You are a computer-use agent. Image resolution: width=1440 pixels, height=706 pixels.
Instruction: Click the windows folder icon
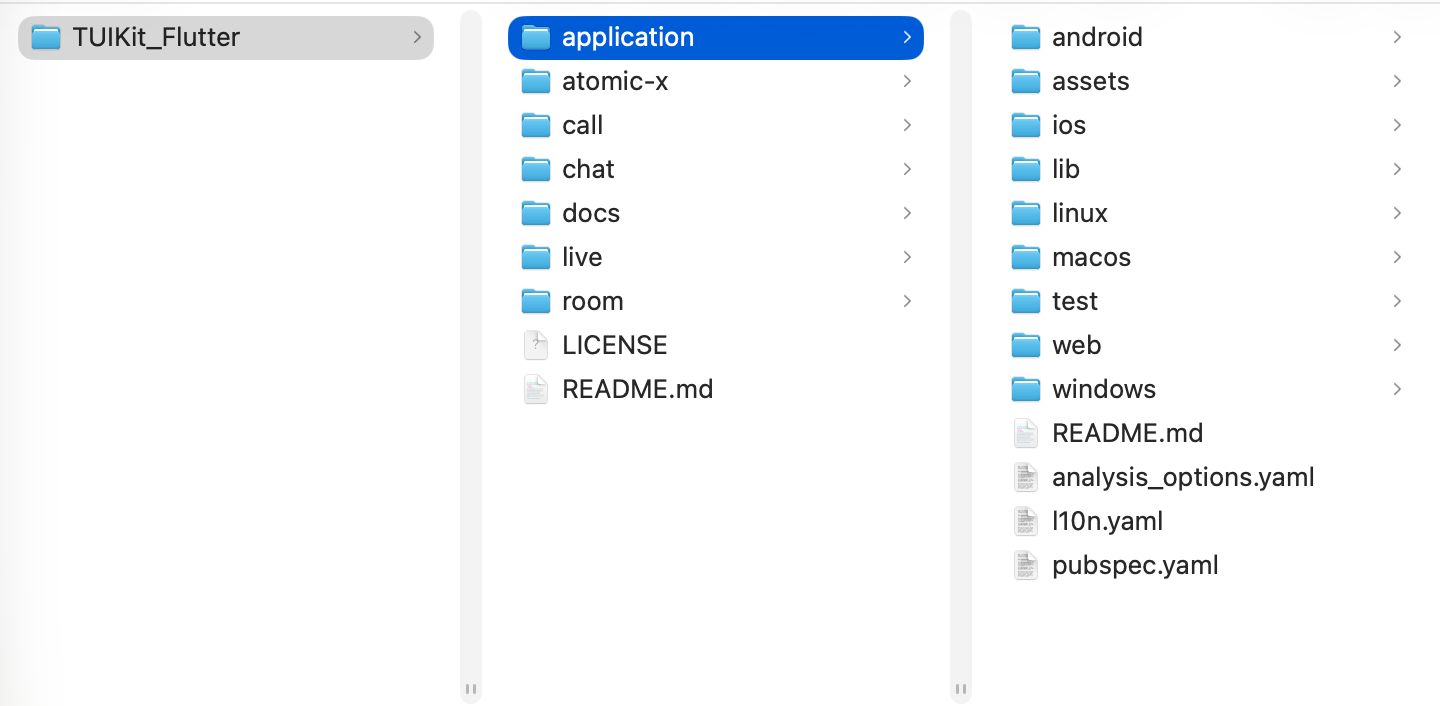point(1026,390)
